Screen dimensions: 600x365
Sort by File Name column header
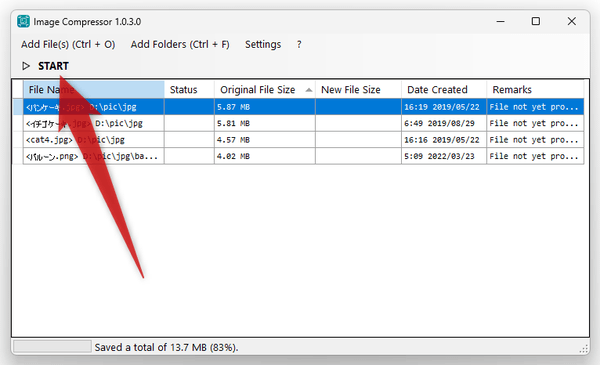(94, 90)
